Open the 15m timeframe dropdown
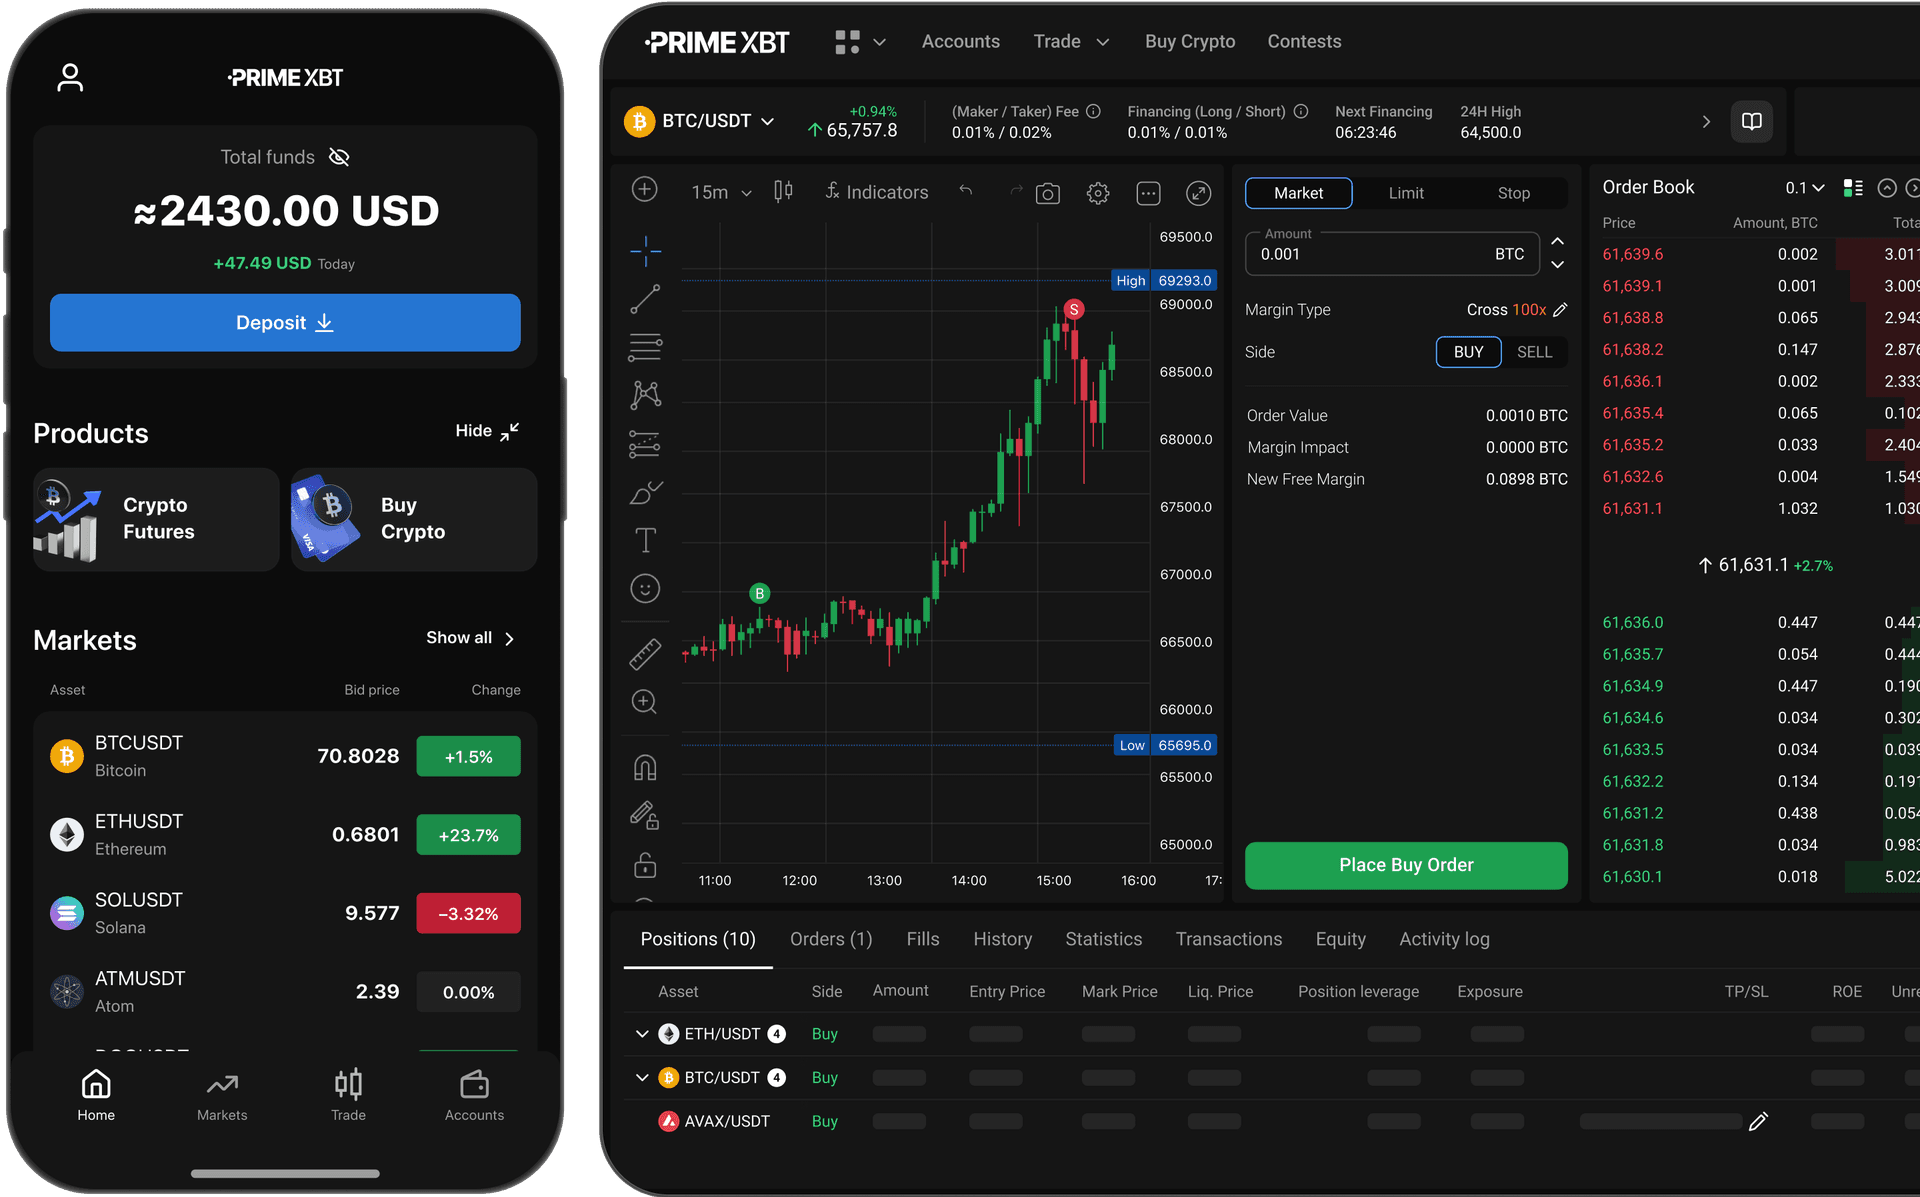This screenshot has width=1920, height=1197. [721, 192]
